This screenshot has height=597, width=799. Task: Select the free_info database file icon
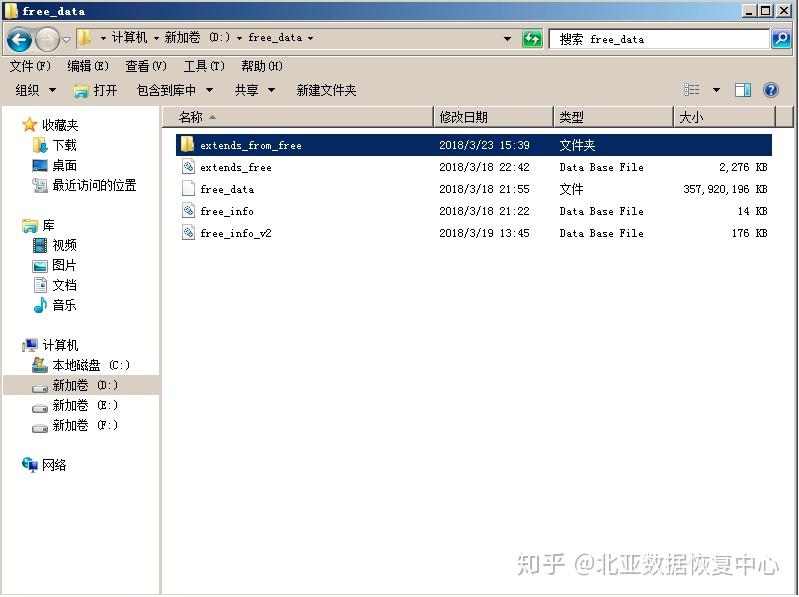coord(188,210)
